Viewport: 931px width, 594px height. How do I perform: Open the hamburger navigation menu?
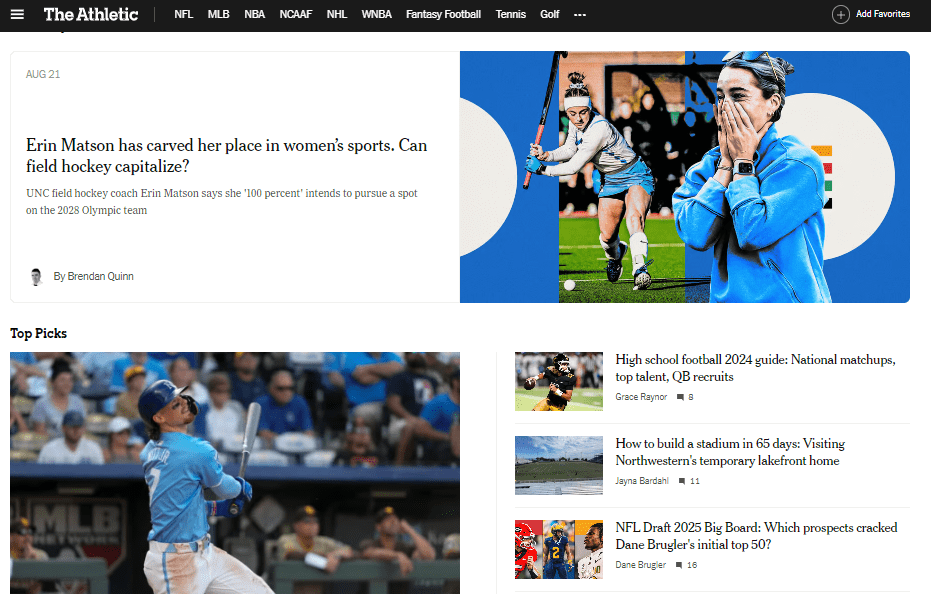[x=17, y=14]
